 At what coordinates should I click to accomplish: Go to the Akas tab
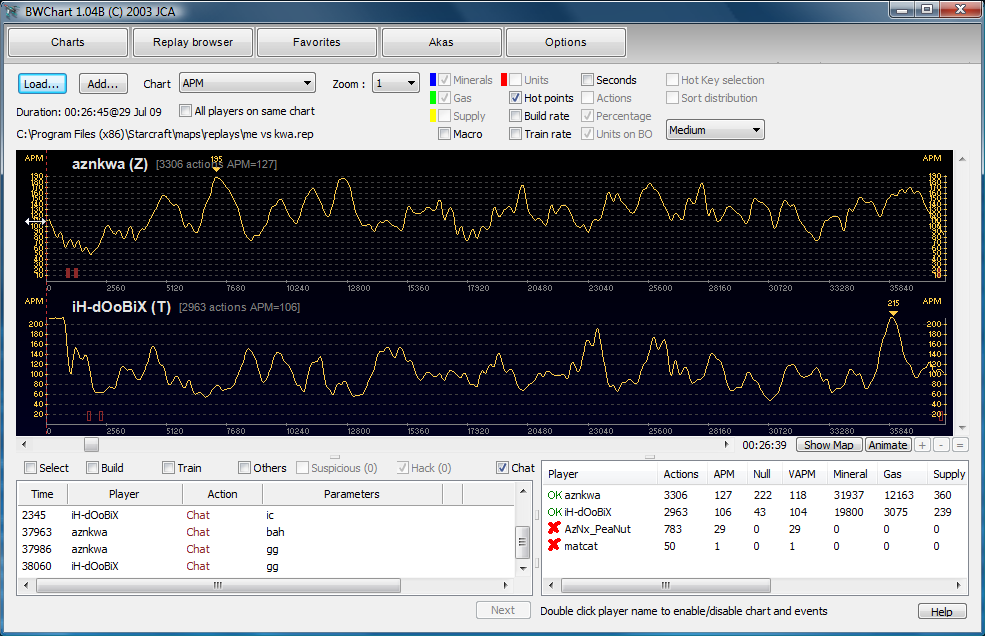pyautogui.click(x=441, y=42)
